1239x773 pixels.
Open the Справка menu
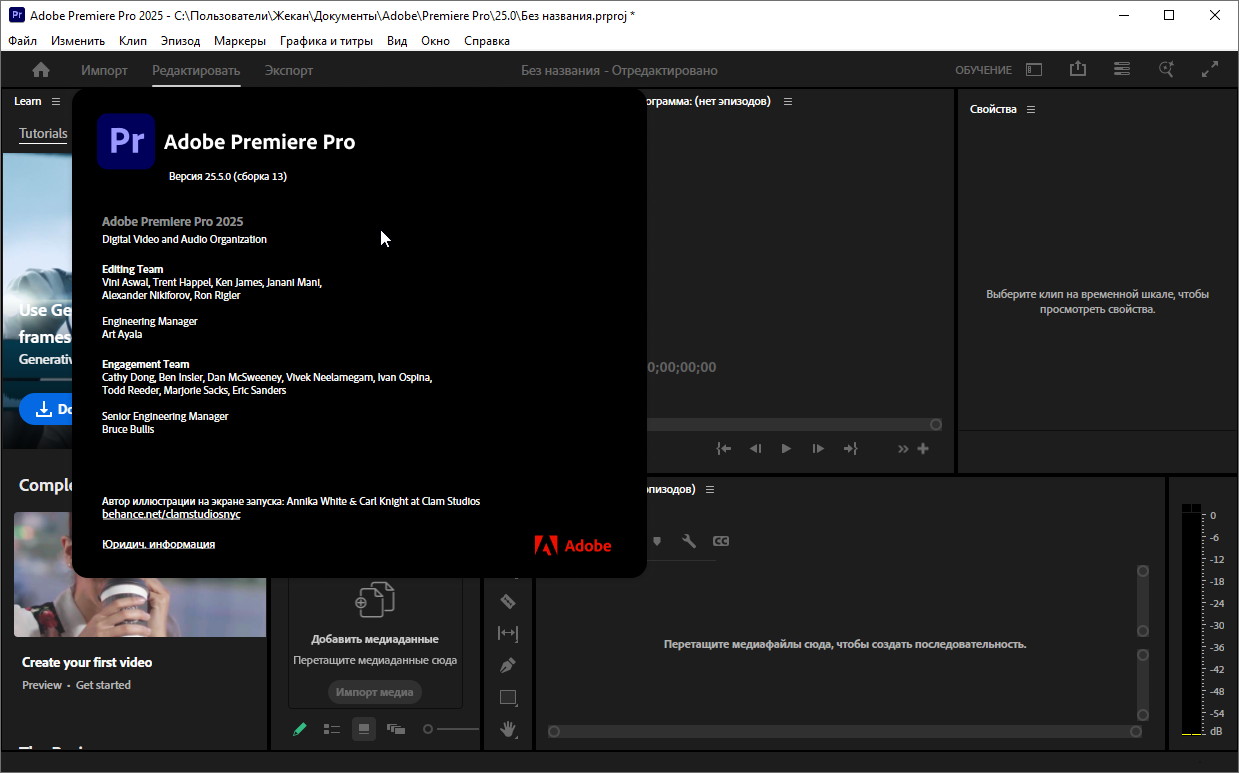point(487,41)
